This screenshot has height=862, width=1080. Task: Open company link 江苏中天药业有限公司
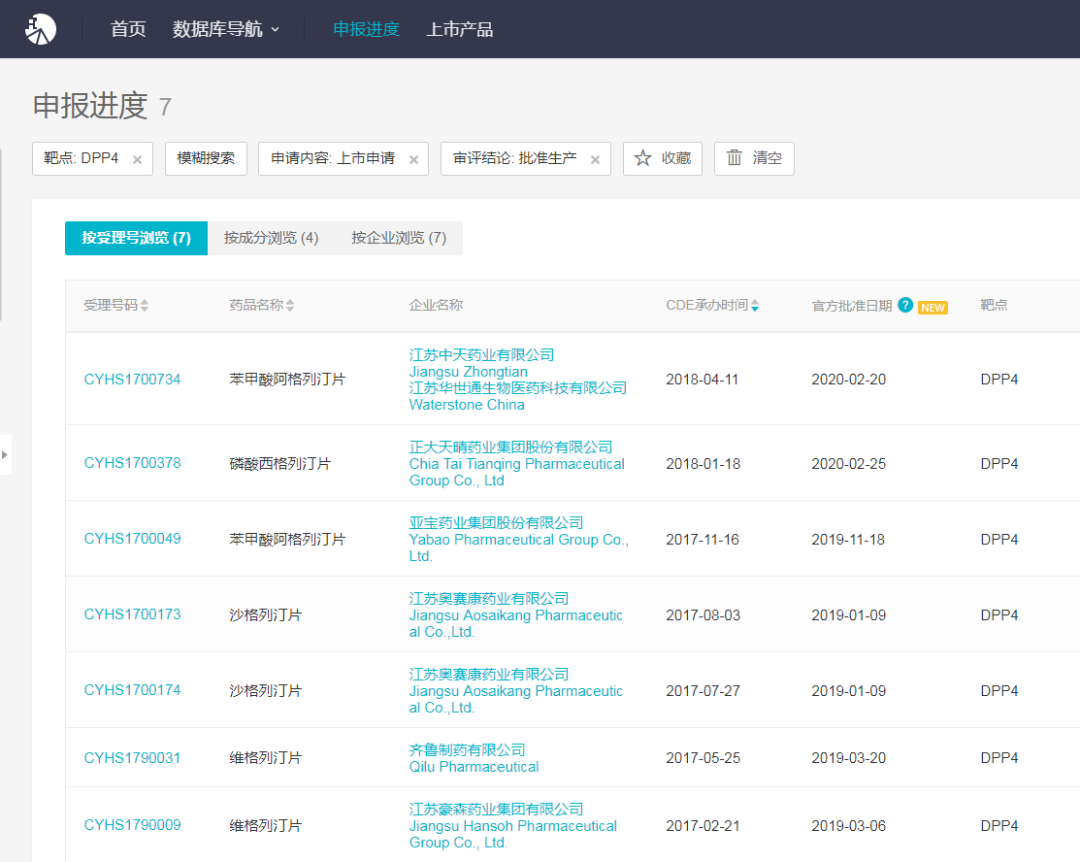[481, 355]
